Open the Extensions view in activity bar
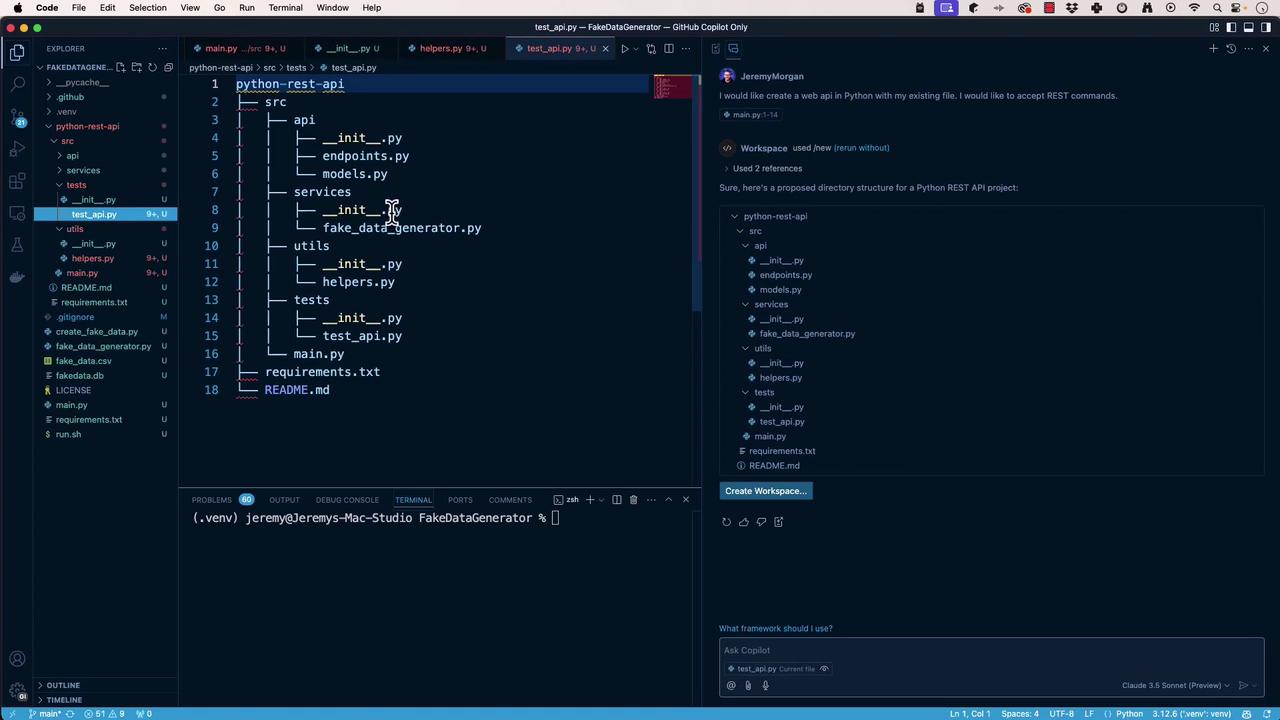This screenshot has width=1280, height=720. pyautogui.click(x=17, y=181)
